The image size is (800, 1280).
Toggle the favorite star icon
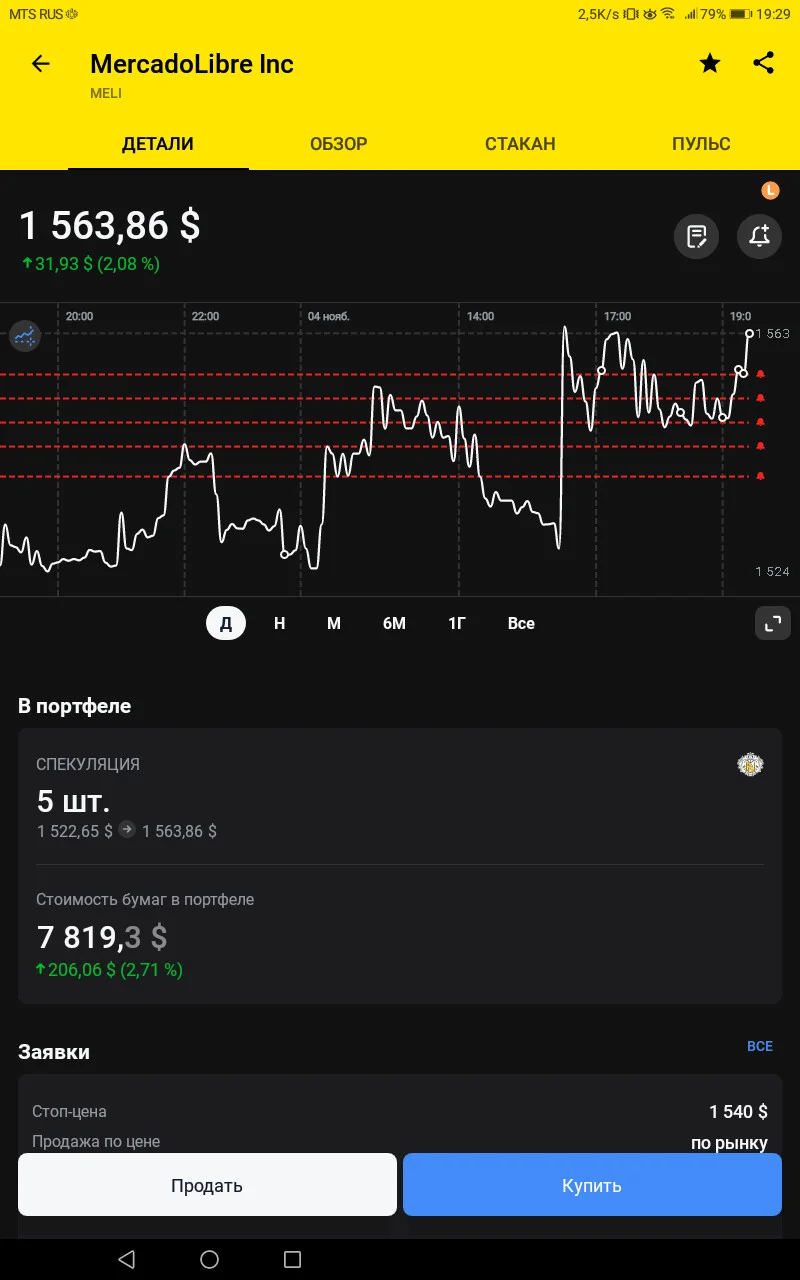point(710,64)
